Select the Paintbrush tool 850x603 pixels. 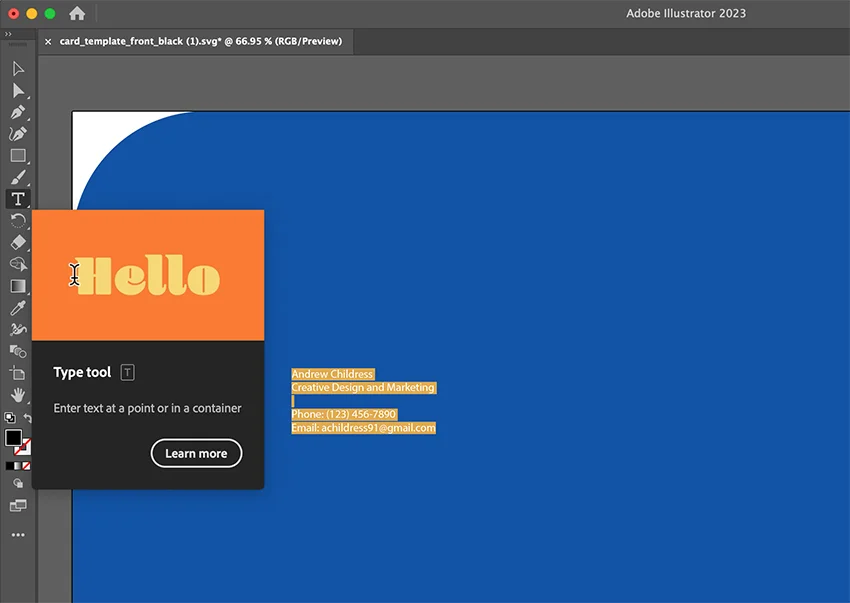tap(18, 177)
